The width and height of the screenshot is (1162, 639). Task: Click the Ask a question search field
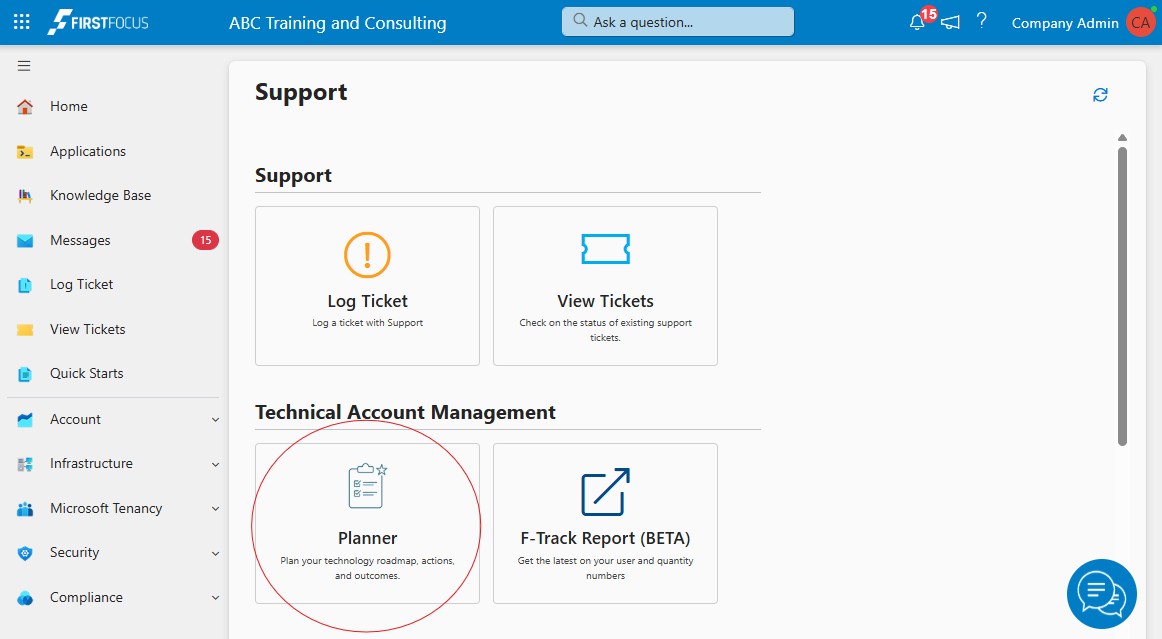[x=677, y=20]
